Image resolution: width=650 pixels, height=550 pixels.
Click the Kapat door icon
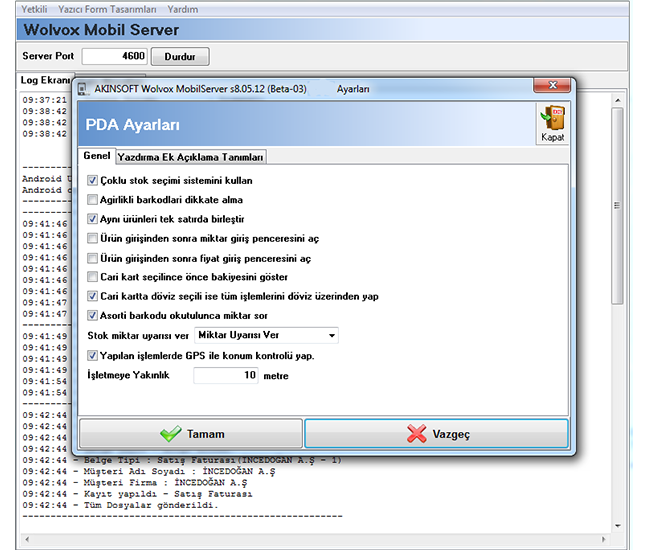click(x=553, y=124)
